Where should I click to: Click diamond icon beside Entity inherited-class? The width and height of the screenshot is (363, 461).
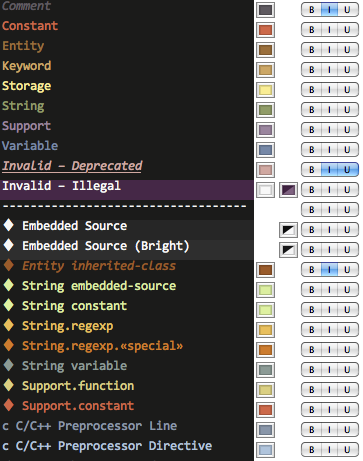click(x=9, y=265)
